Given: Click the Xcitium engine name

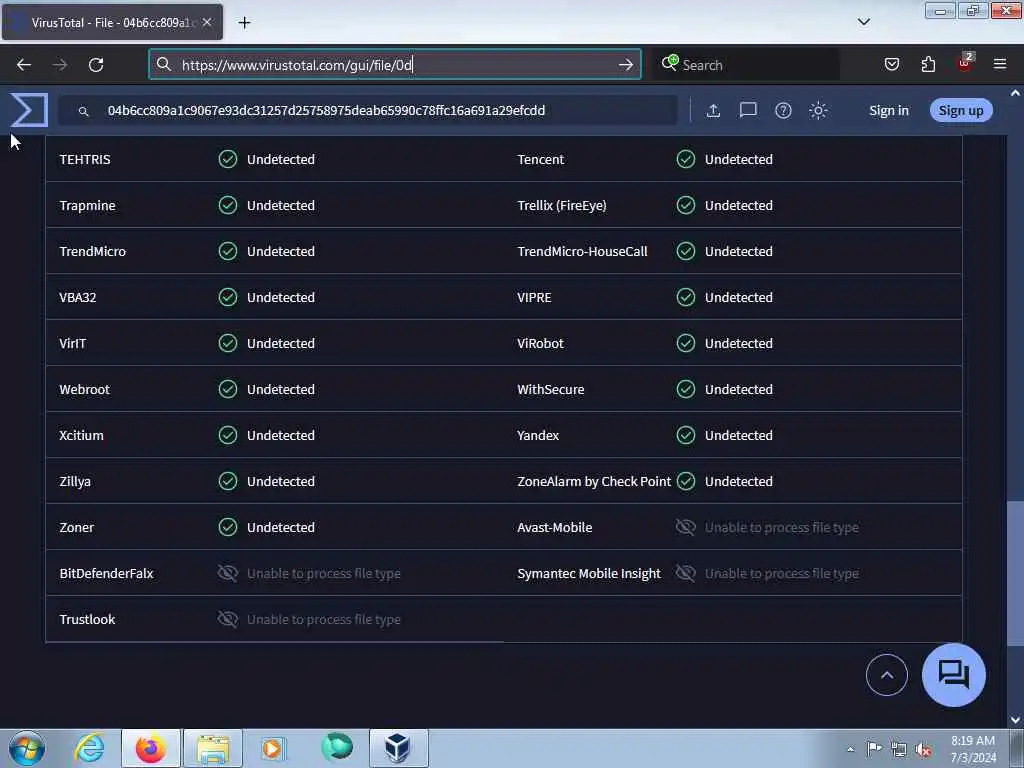Looking at the screenshot, I should [81, 436].
